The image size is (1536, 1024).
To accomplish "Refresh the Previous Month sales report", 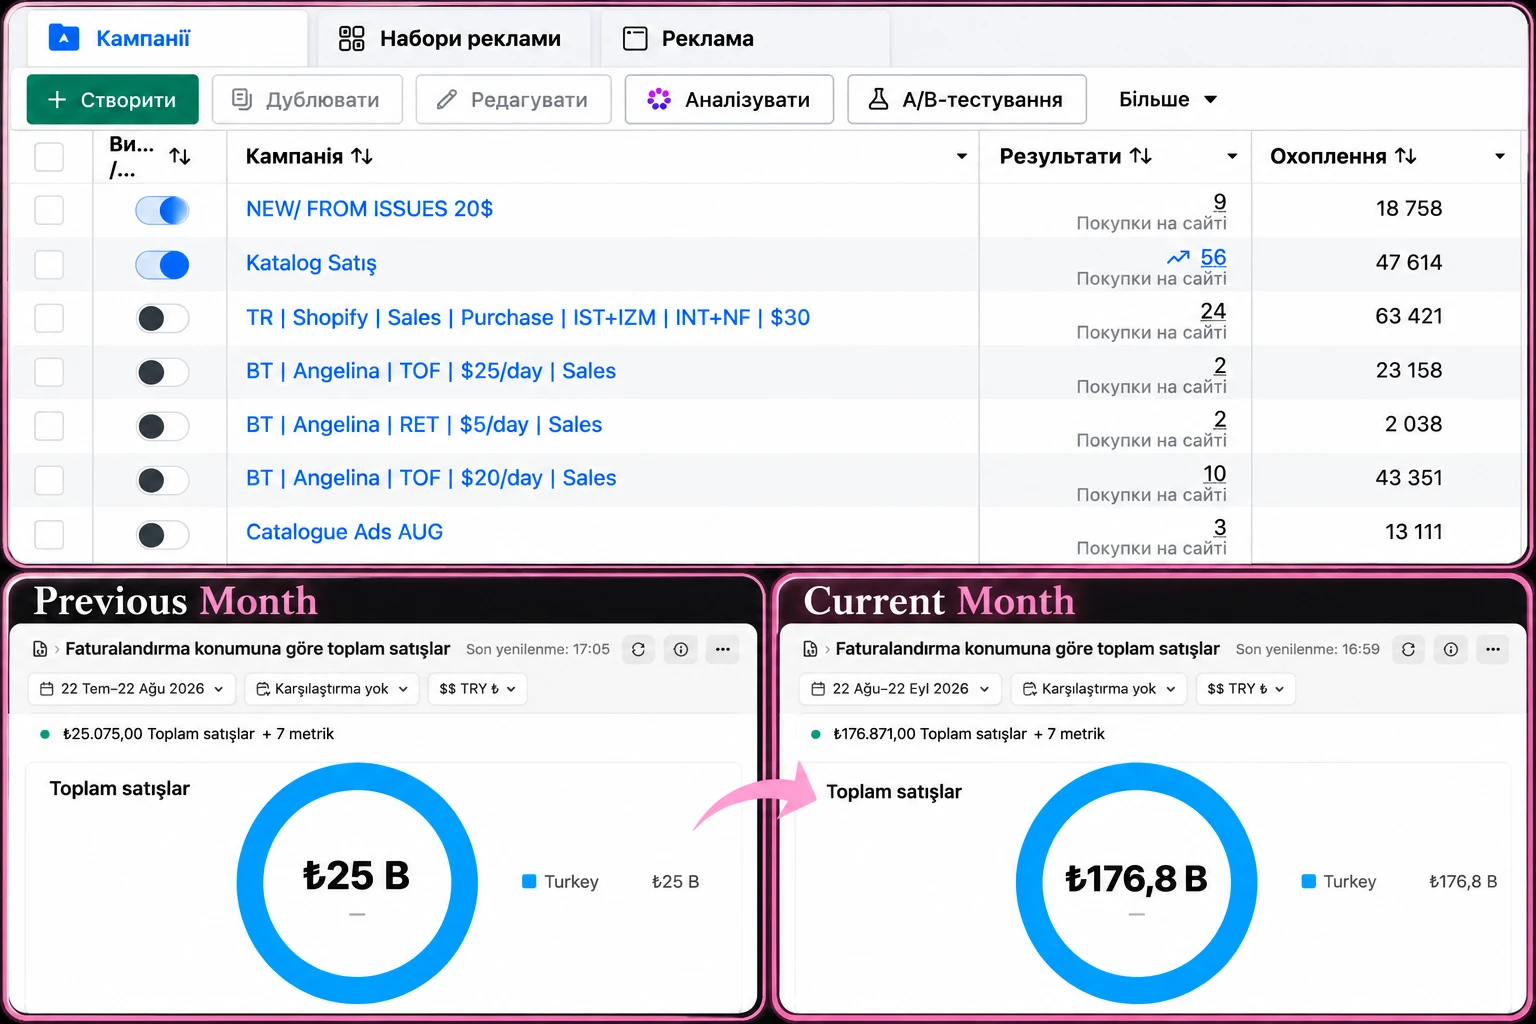I will coord(638,649).
